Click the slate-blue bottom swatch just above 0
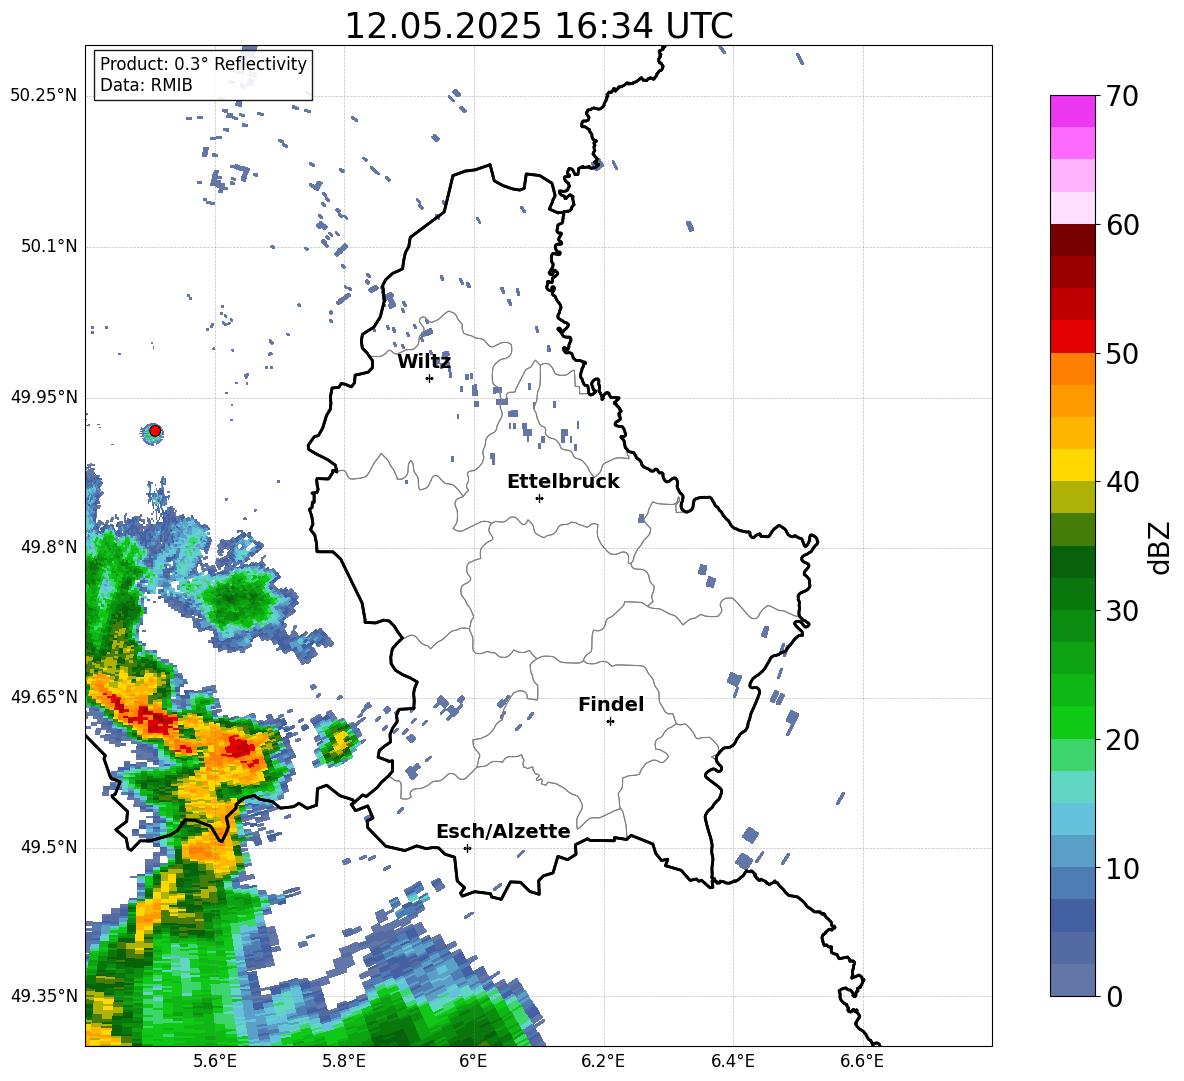1184x1081 pixels. coord(1072,980)
